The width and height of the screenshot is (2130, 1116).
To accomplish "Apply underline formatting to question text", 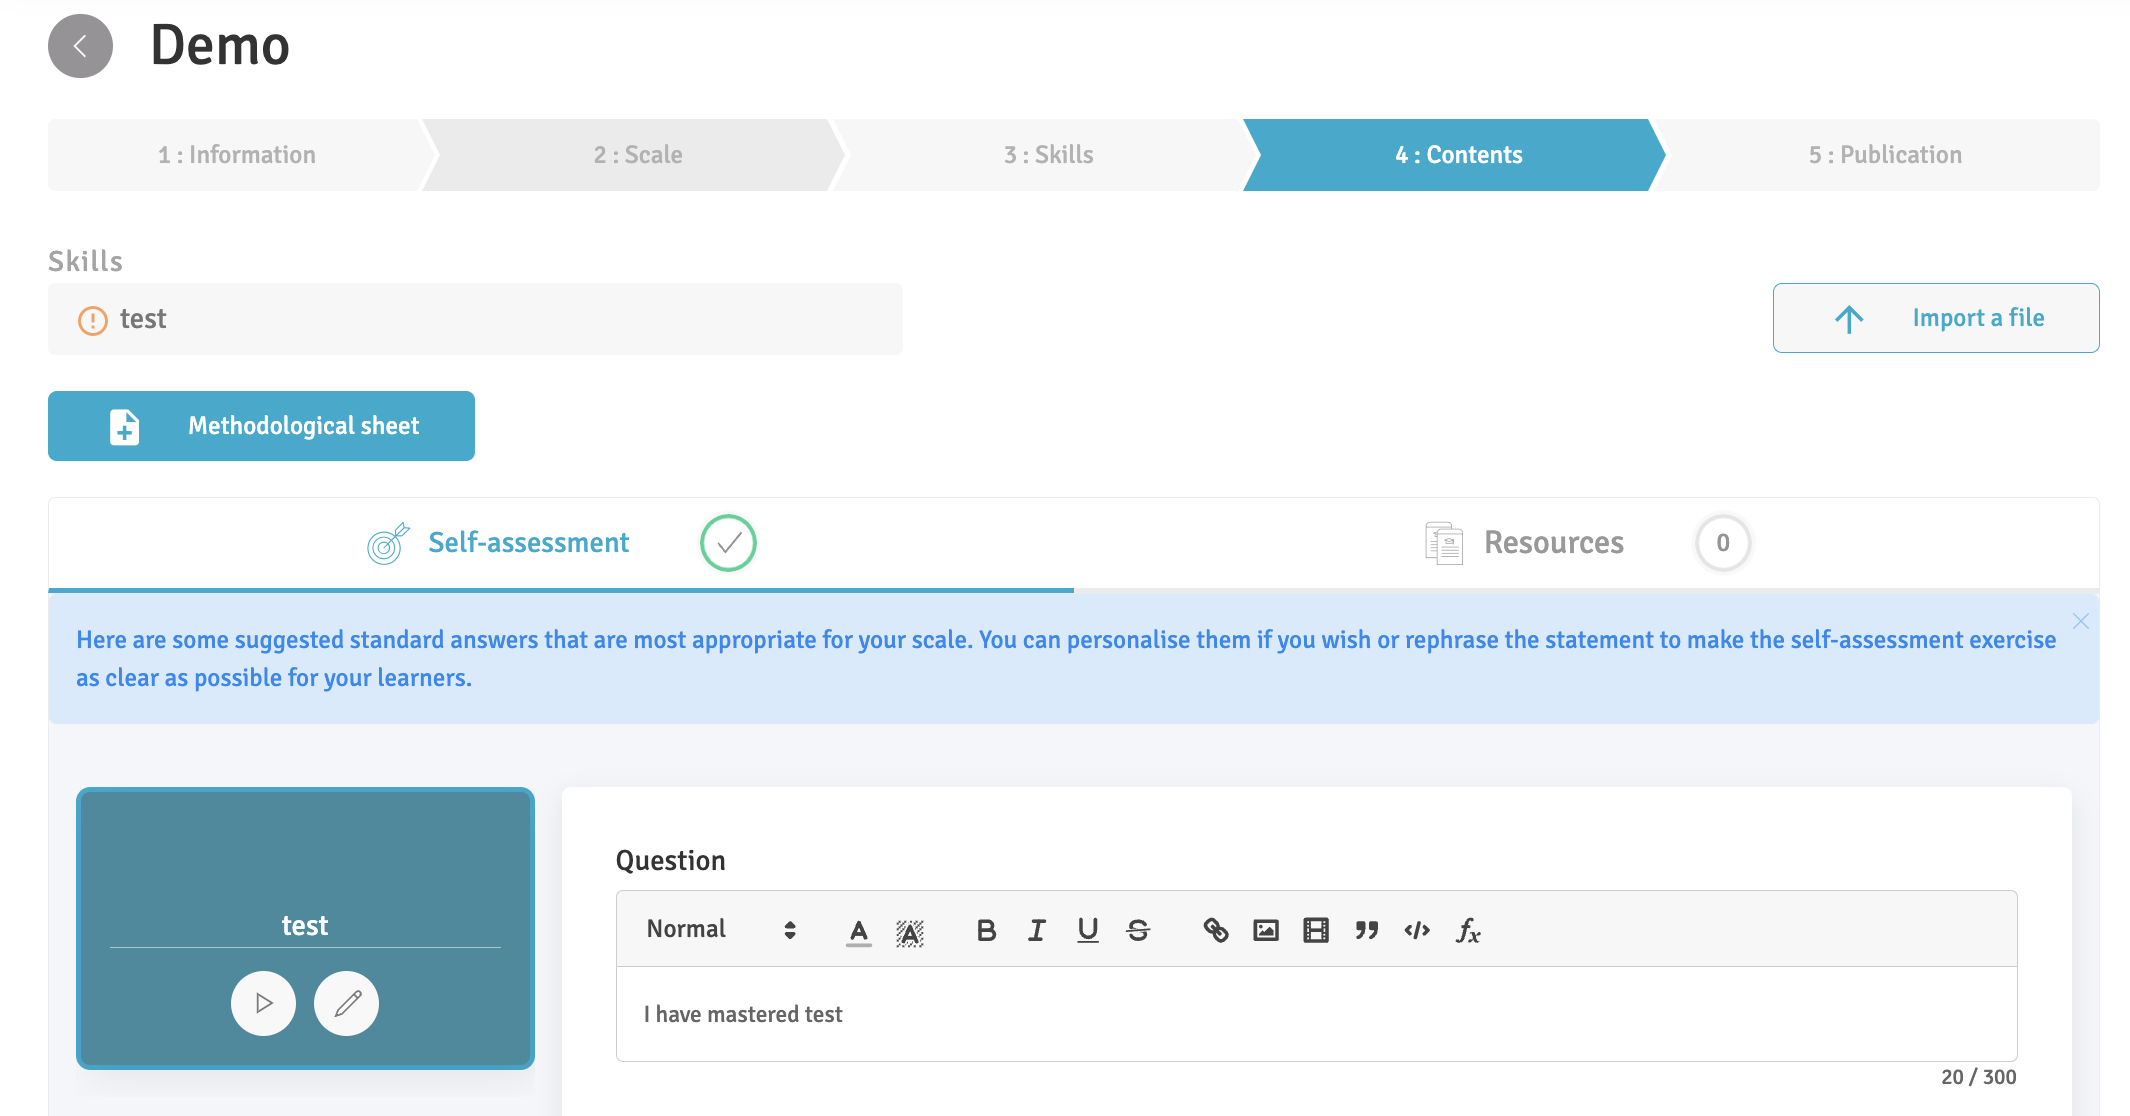I will point(1088,930).
